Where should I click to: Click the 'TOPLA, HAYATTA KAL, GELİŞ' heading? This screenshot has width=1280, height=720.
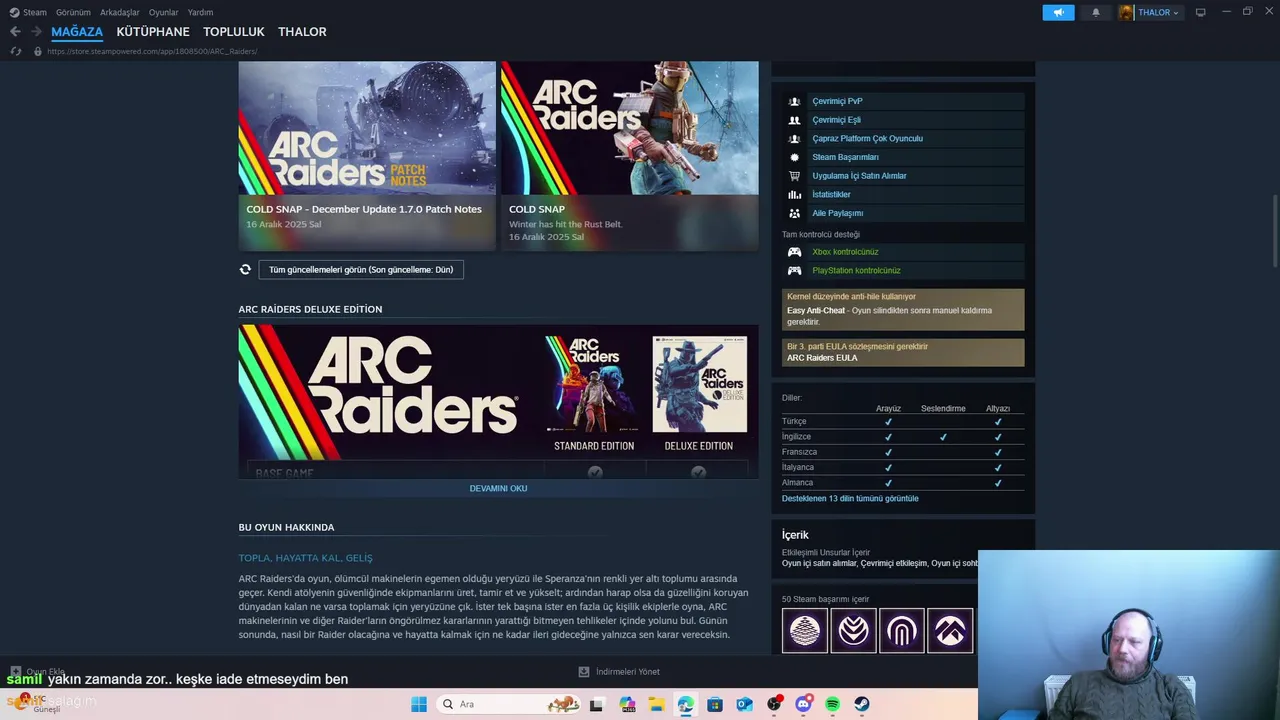point(305,558)
